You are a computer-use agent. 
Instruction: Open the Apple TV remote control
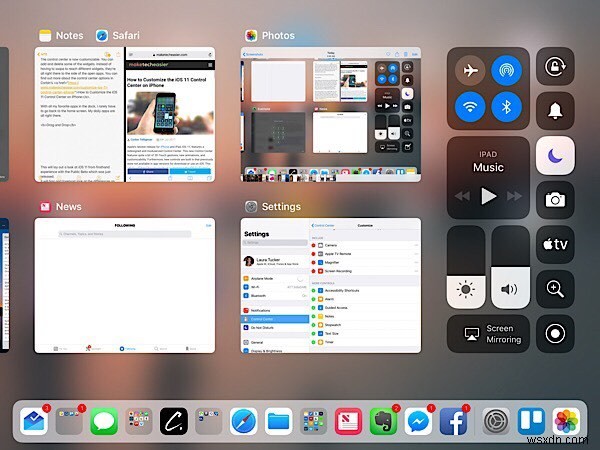[555, 245]
